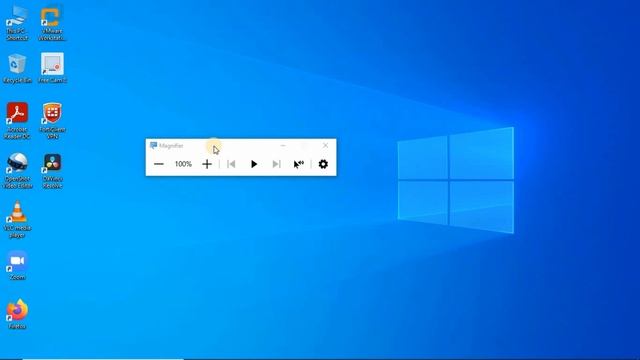Choose Read from here cursor icon
Image resolution: width=640 pixels, height=360 pixels.
pos(299,164)
